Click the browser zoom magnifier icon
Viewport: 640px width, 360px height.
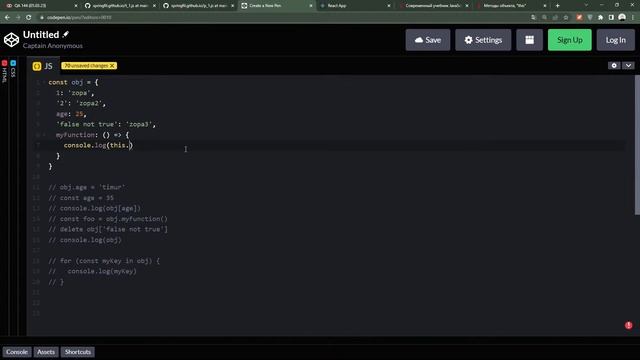point(544,18)
